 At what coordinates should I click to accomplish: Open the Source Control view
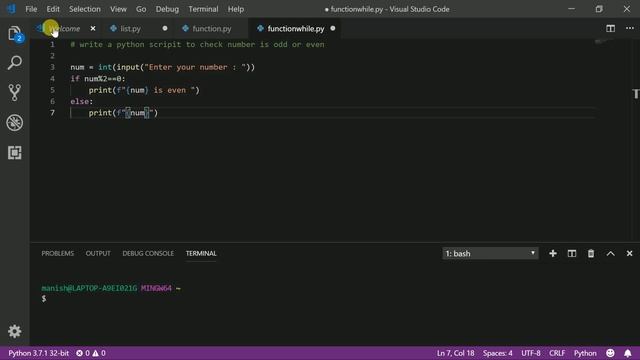15,93
